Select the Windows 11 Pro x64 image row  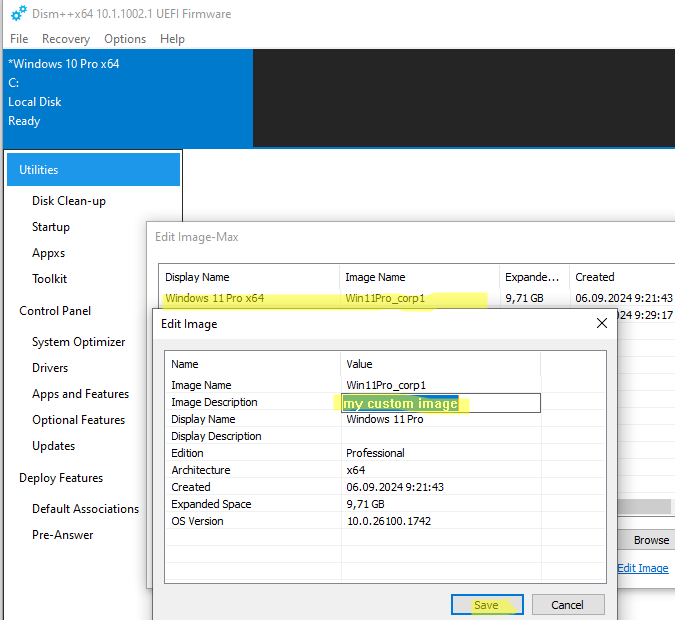tap(417, 298)
